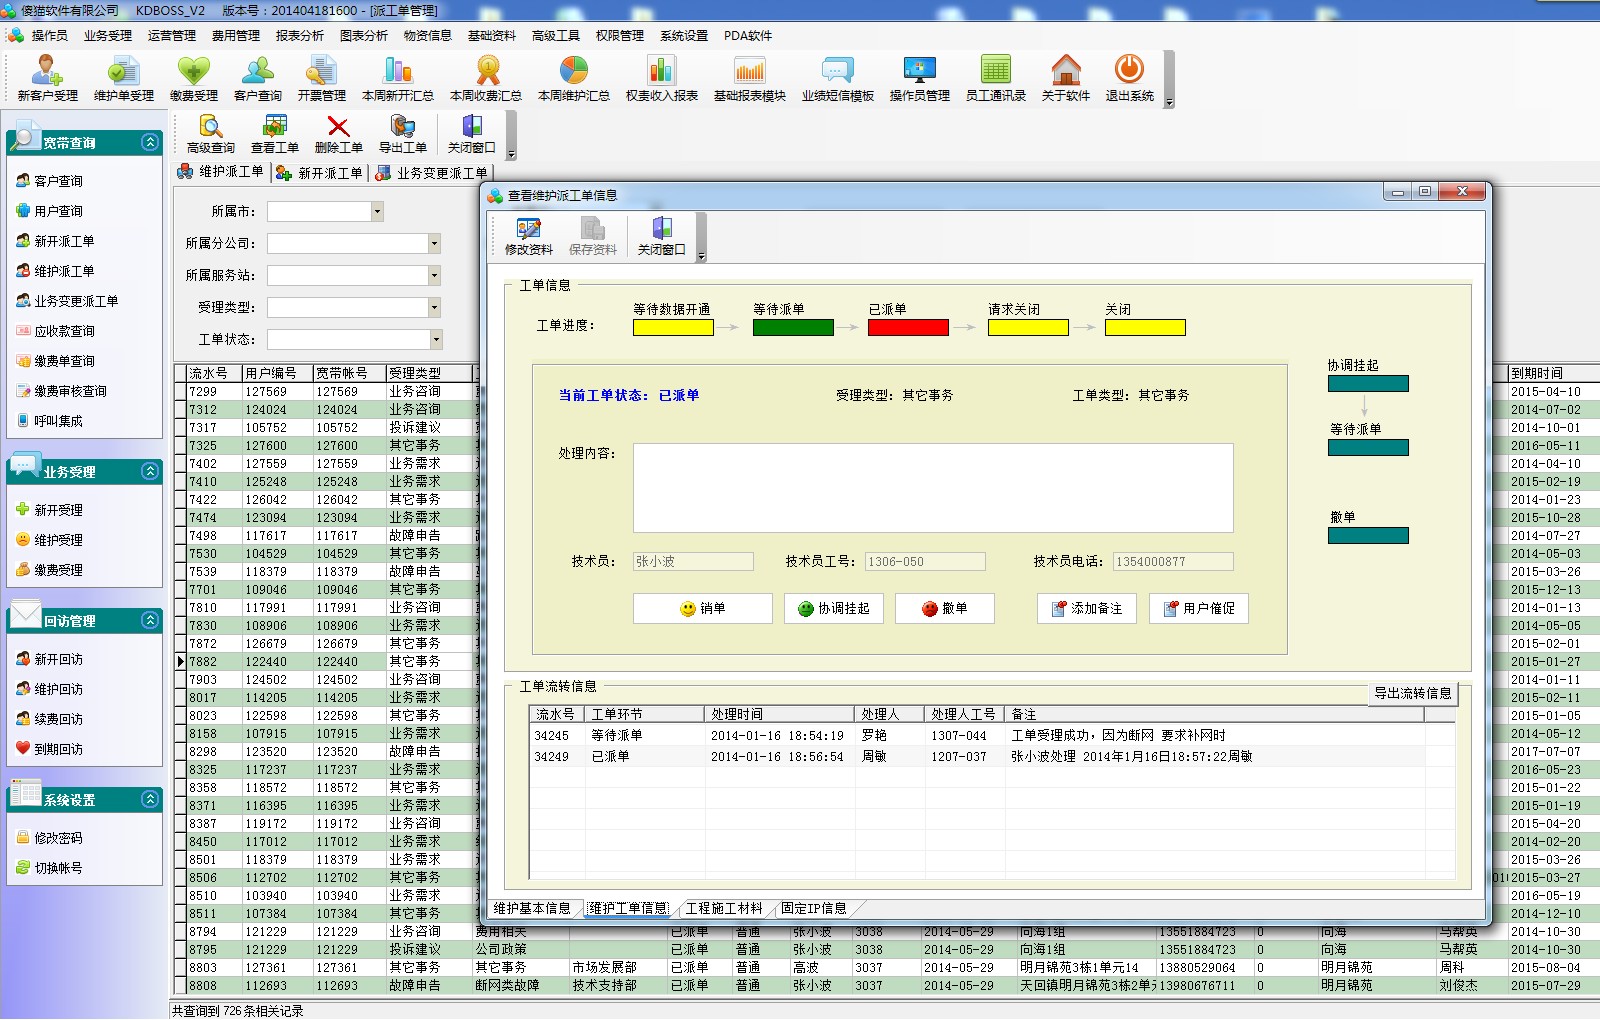This screenshot has height=1020, width=1600.
Task: Open 缴费受理 heart icon
Action: click(x=193, y=78)
